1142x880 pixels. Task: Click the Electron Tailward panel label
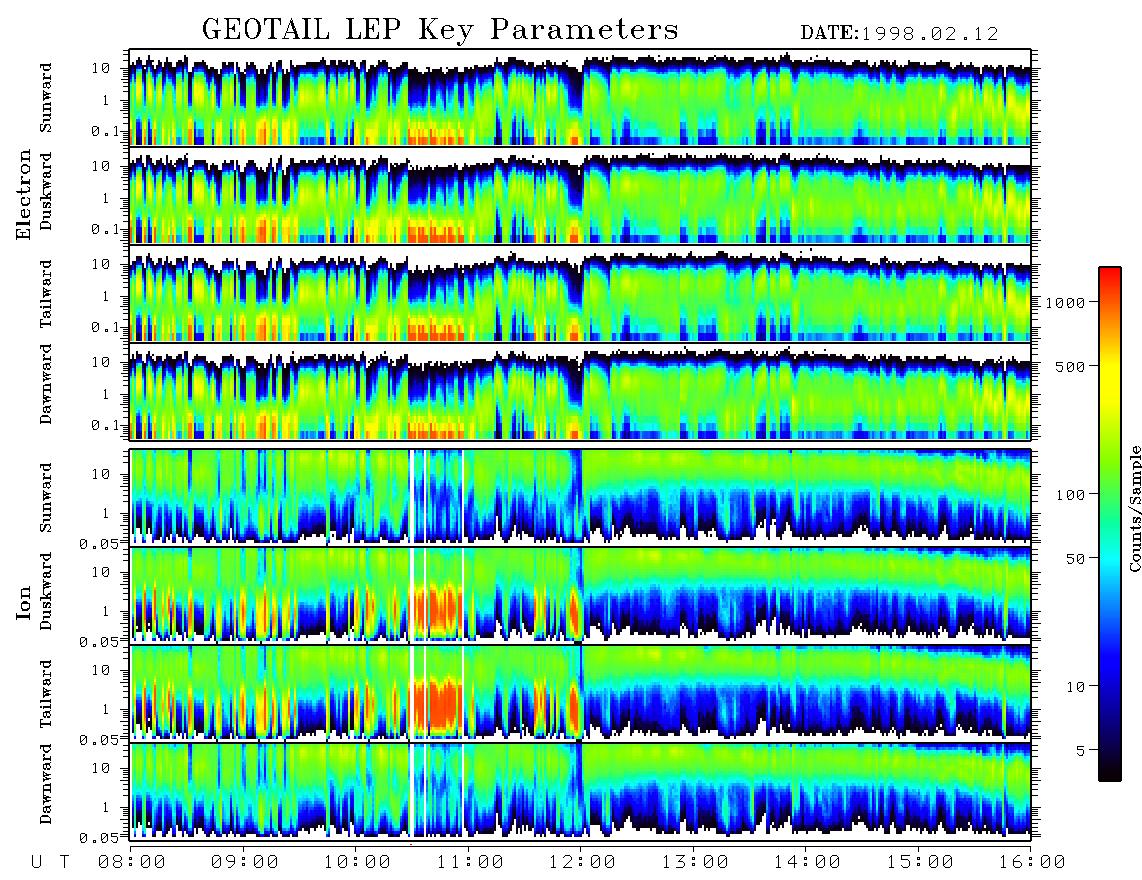click(46, 294)
